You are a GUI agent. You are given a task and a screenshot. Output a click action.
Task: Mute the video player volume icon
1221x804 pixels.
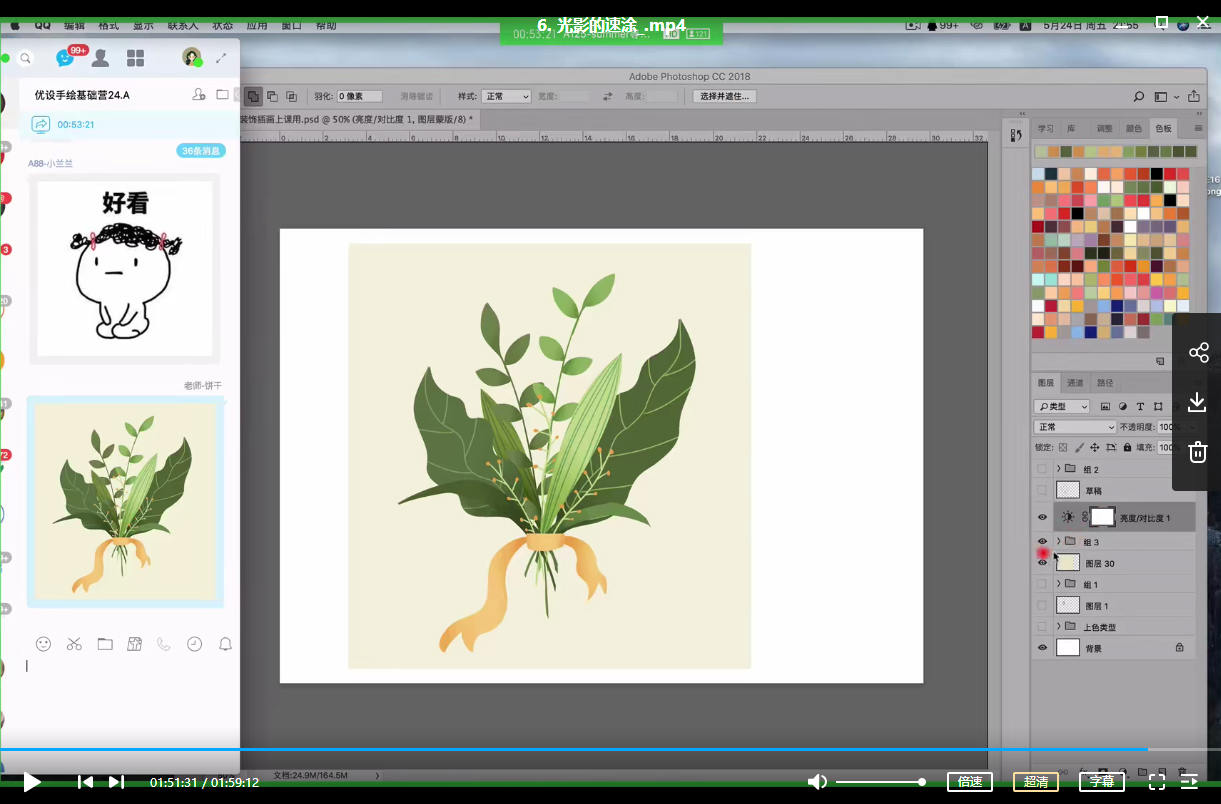tap(817, 782)
